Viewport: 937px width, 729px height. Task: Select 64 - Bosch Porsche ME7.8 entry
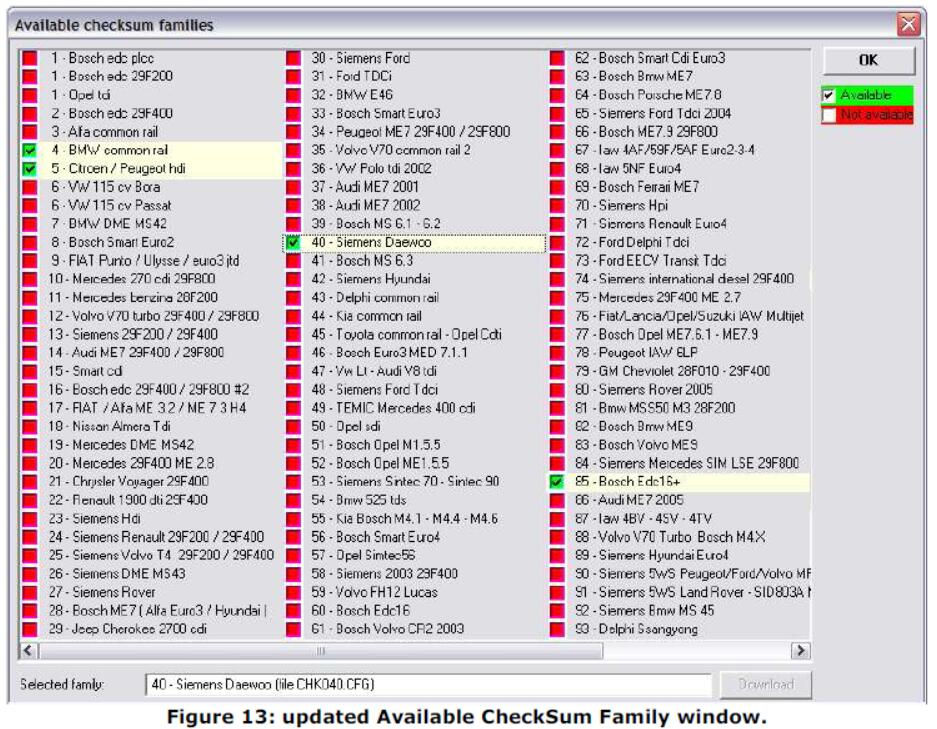point(648,95)
